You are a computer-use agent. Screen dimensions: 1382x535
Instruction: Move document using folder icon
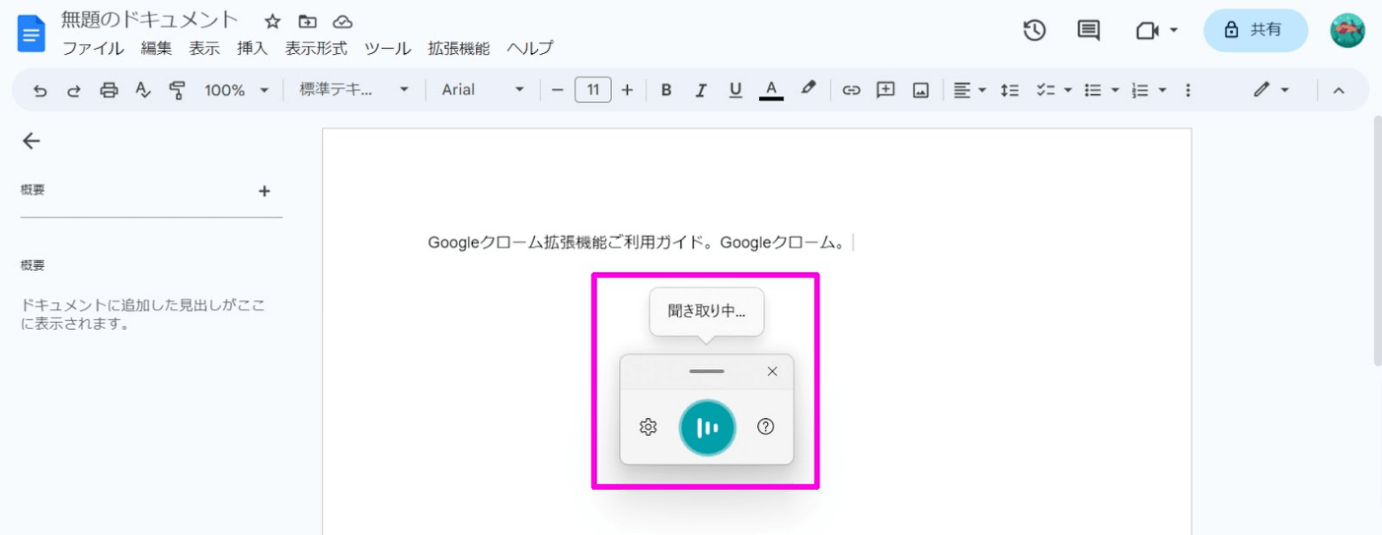tap(307, 22)
